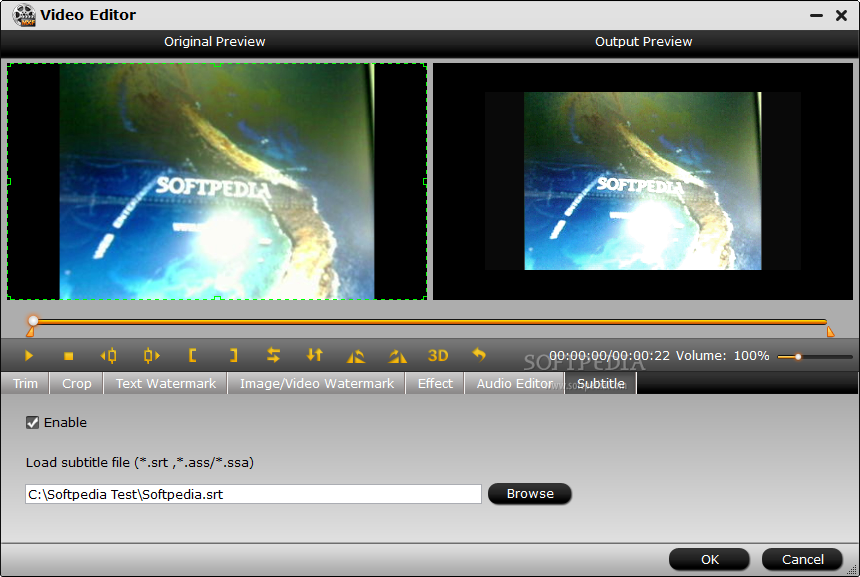Image resolution: width=860 pixels, height=577 pixels.
Task: Click the left-middle crop handle
Action: click(8, 182)
